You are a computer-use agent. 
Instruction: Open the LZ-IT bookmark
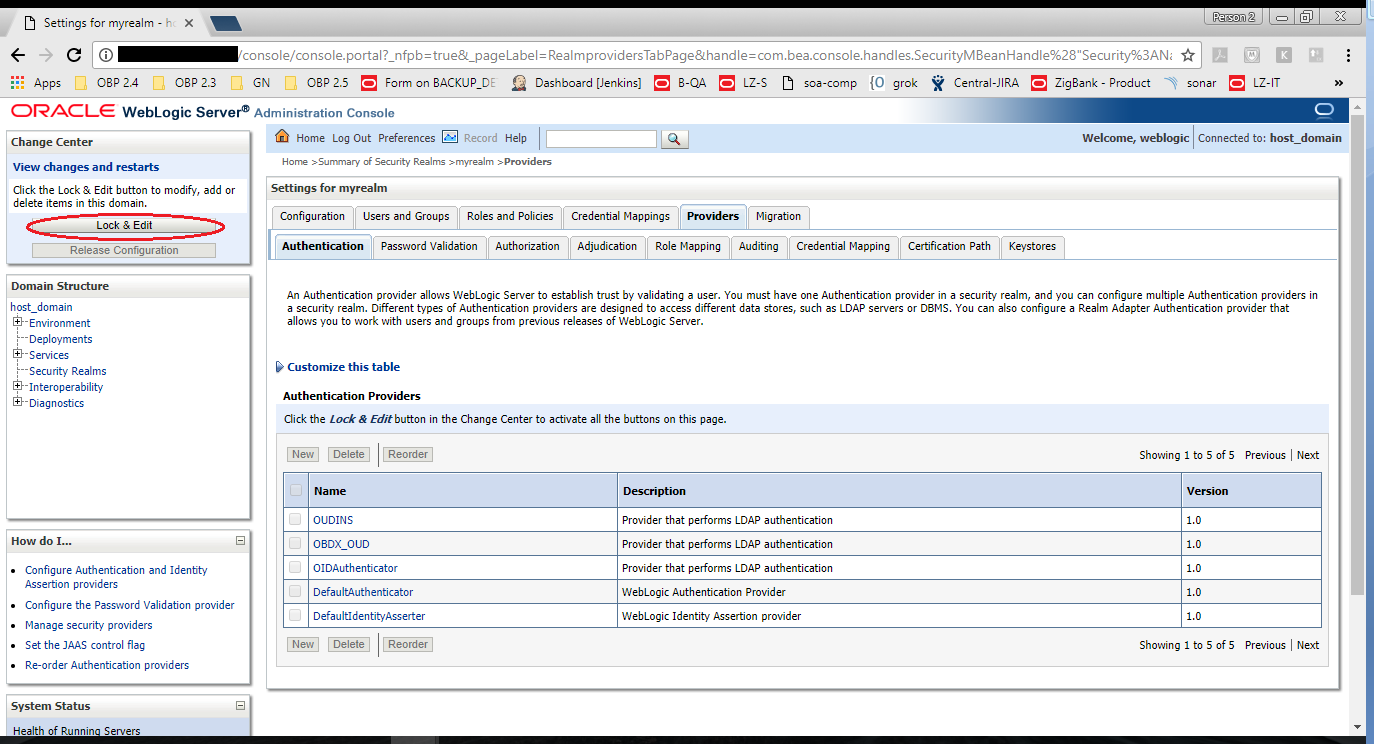pyautogui.click(x=1254, y=83)
